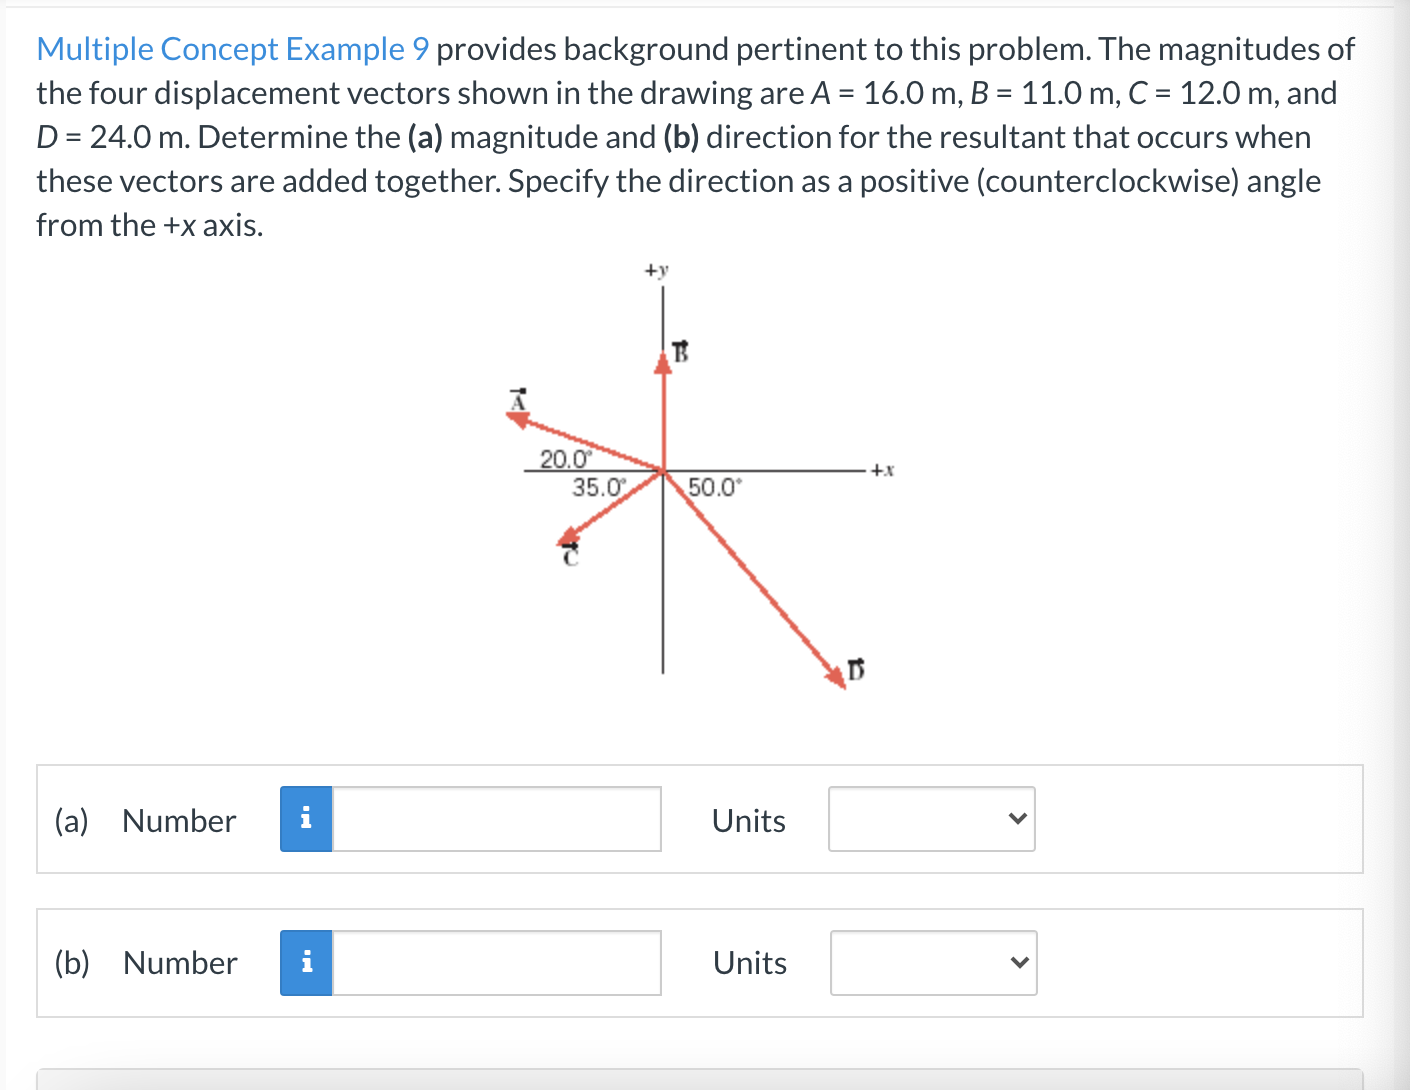The height and width of the screenshot is (1090, 1410).
Task: Click the blue info icon for part (b)
Action: click(307, 962)
